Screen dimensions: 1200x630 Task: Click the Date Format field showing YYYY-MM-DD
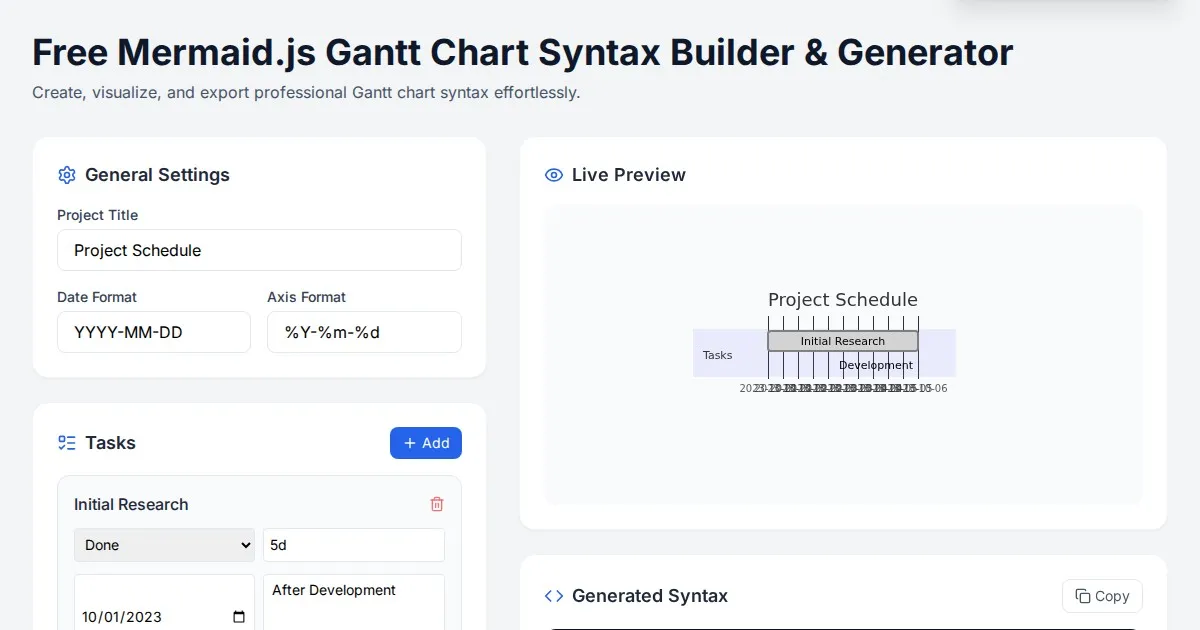point(154,332)
